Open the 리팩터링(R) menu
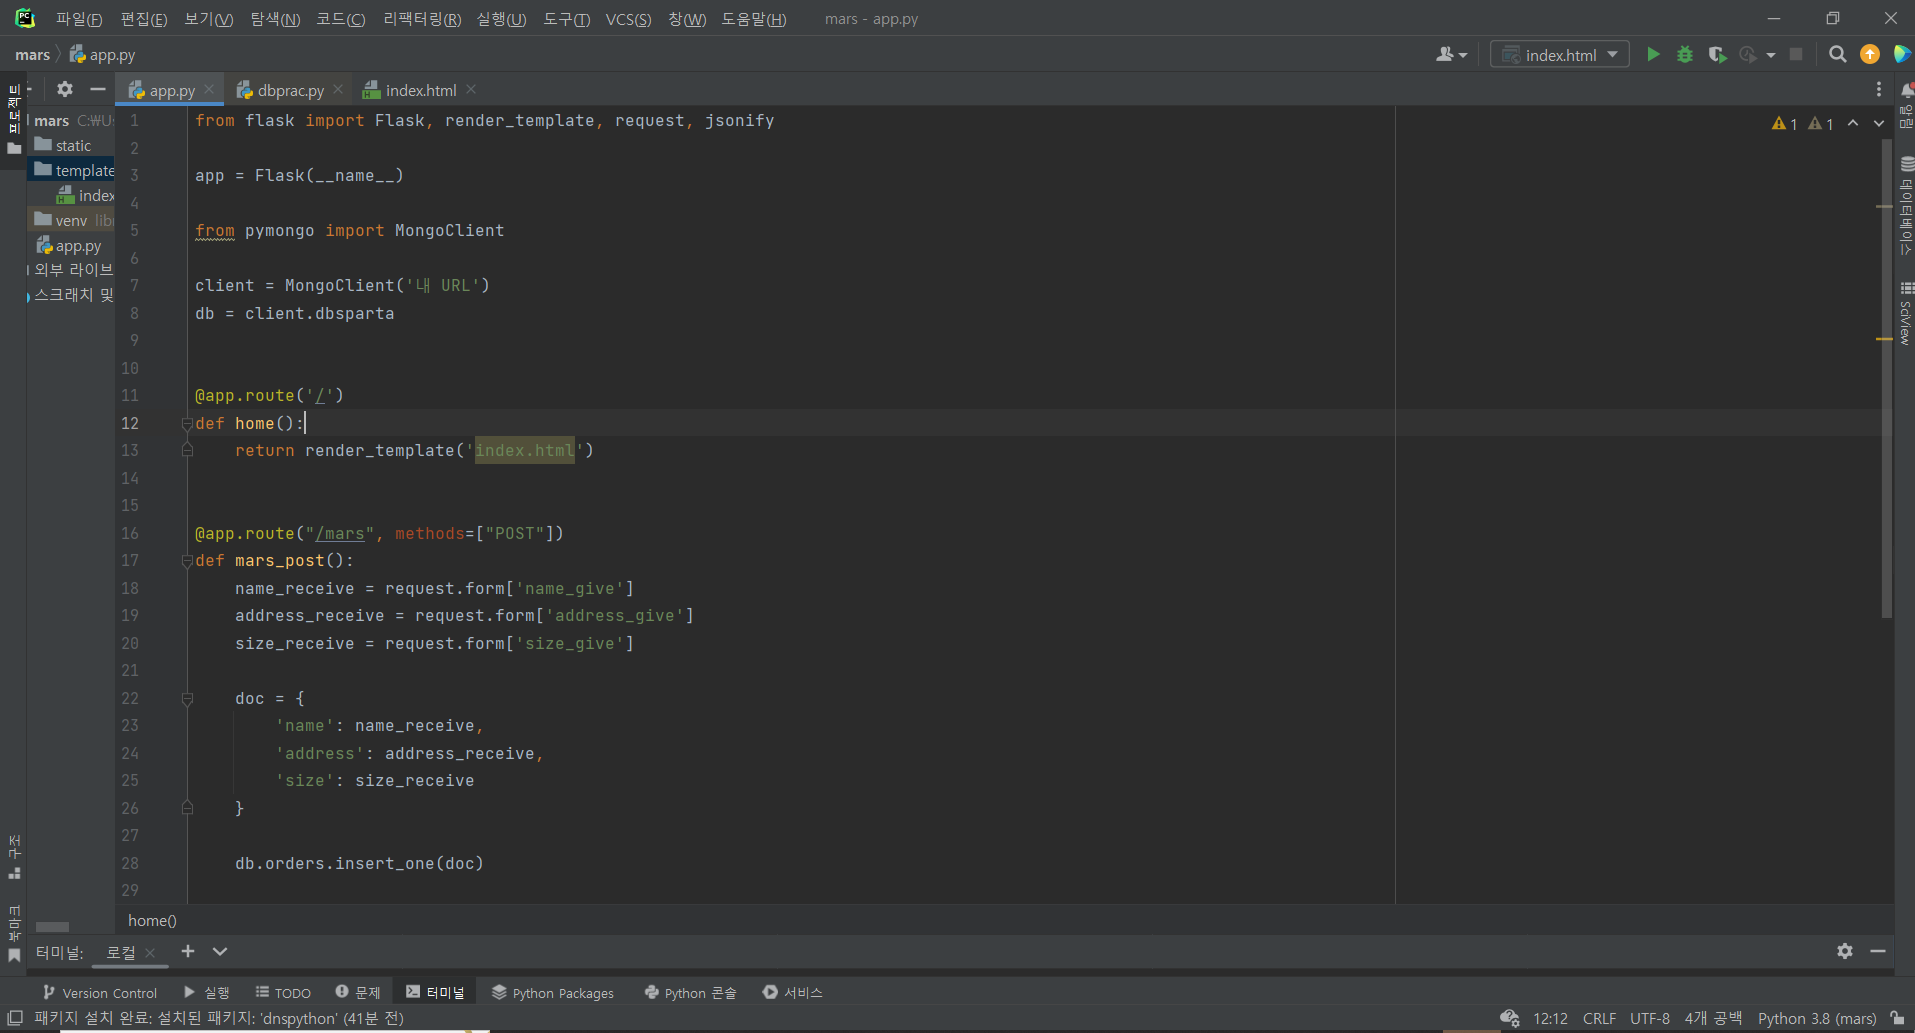Viewport: 1915px width, 1033px height. pyautogui.click(x=422, y=19)
